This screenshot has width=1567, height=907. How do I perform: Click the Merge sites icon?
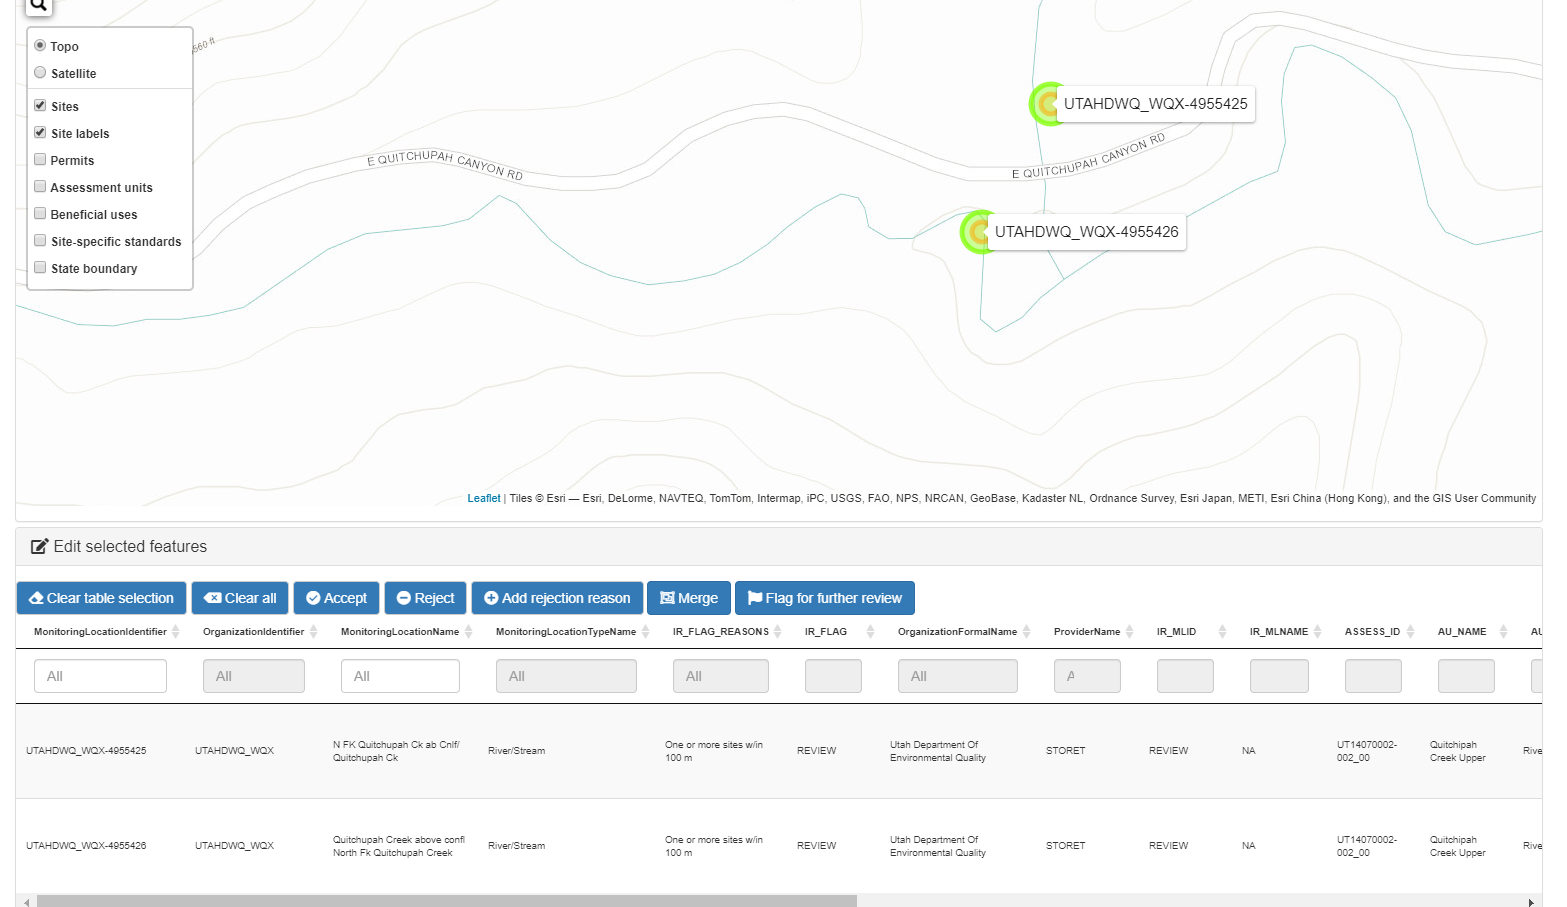coord(668,598)
